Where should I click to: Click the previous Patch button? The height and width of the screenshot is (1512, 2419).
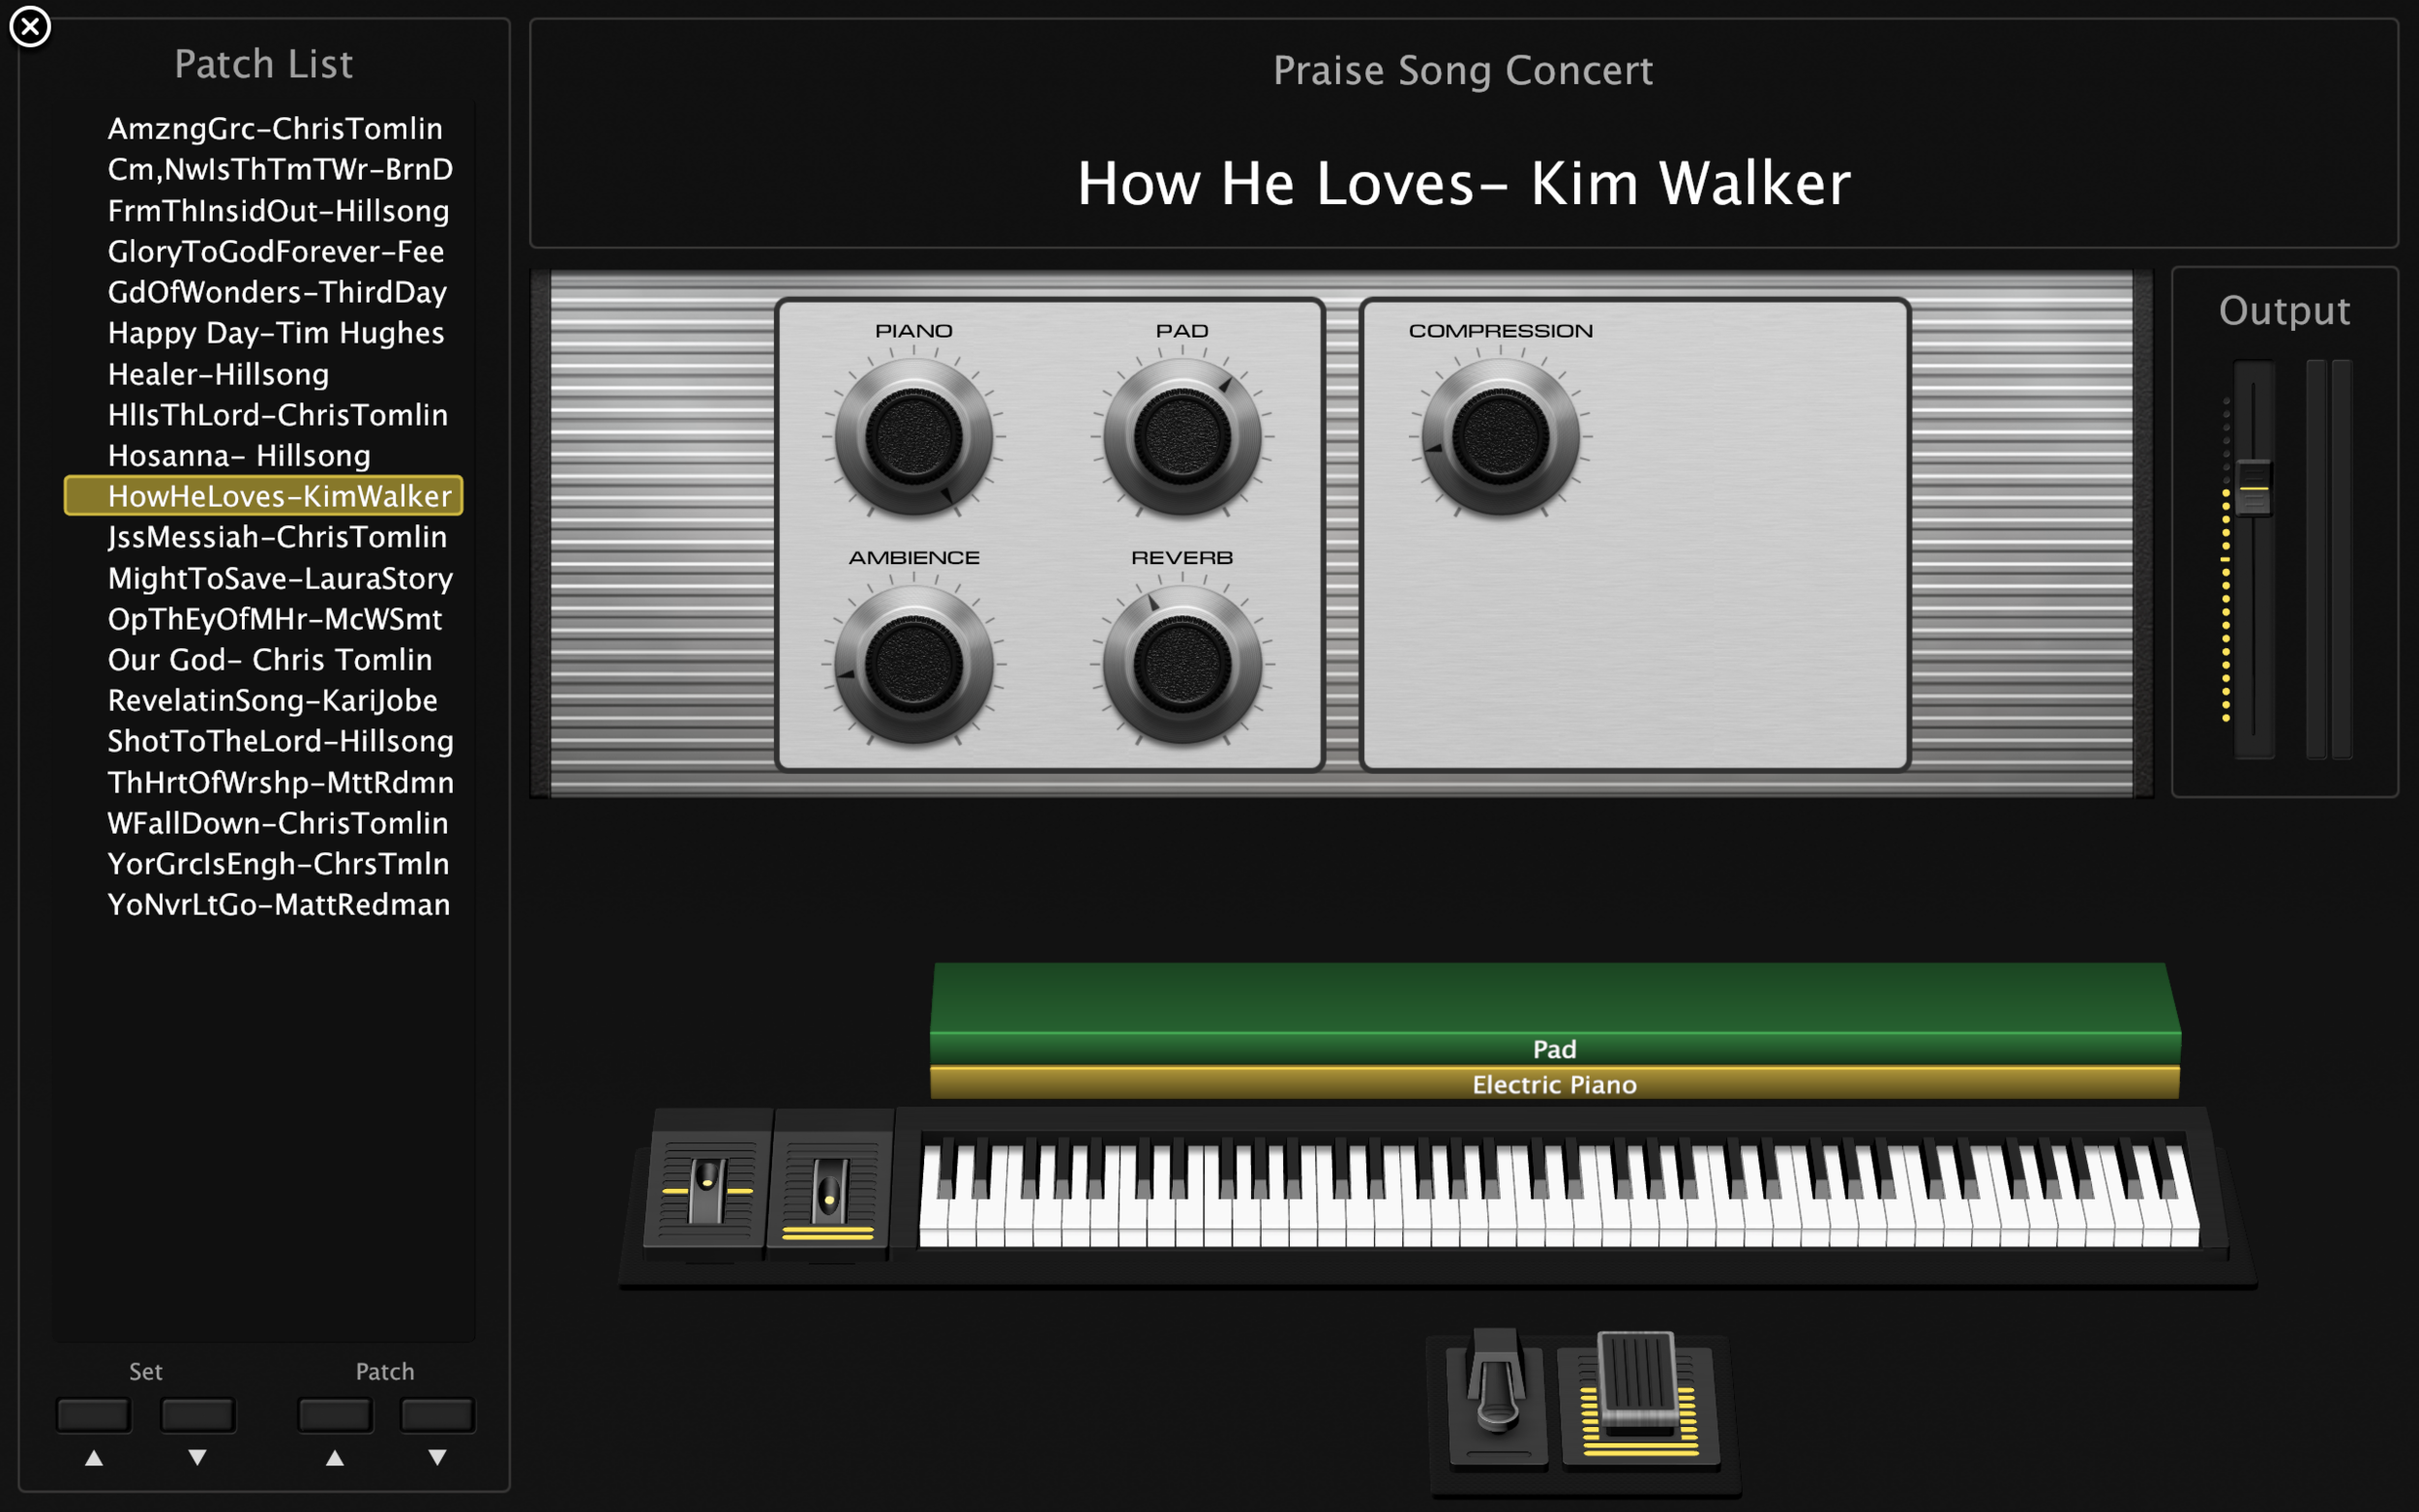click(335, 1415)
